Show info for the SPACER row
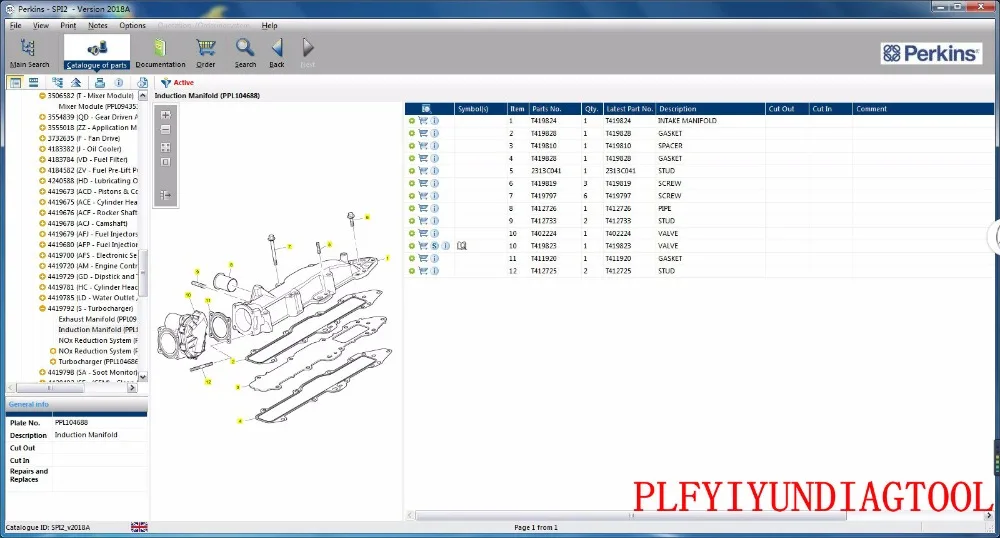The width and height of the screenshot is (1000, 538). (435, 146)
